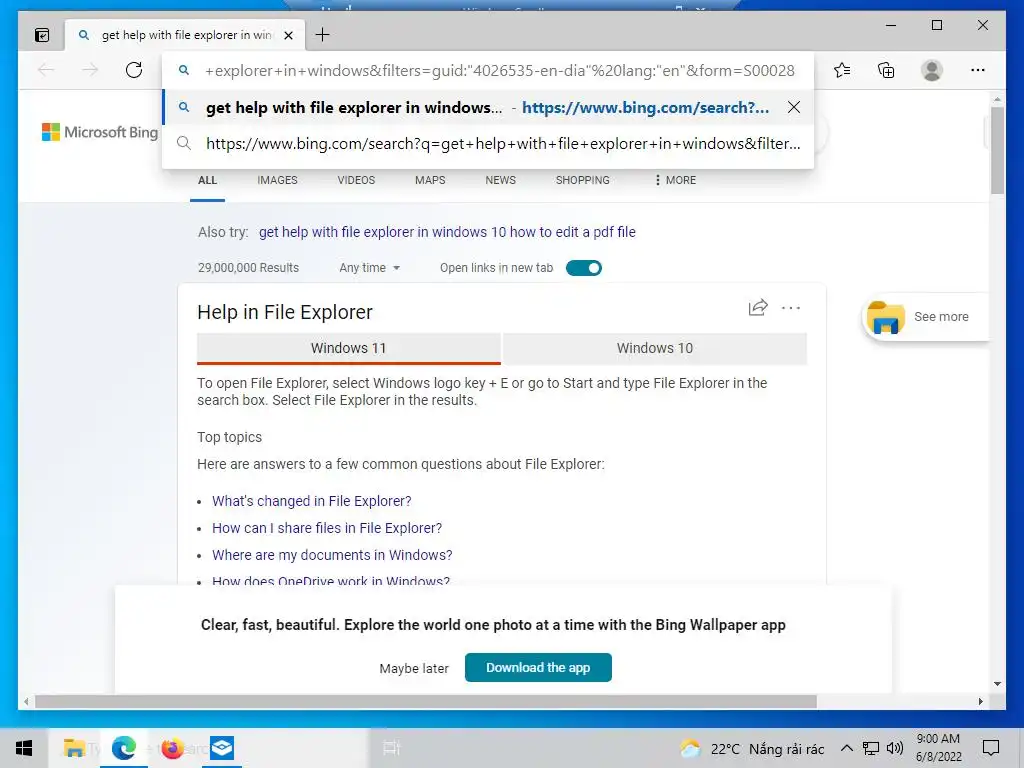Click the Microsoft Edge taskbar icon
The height and width of the screenshot is (768, 1024).
[x=124, y=748]
